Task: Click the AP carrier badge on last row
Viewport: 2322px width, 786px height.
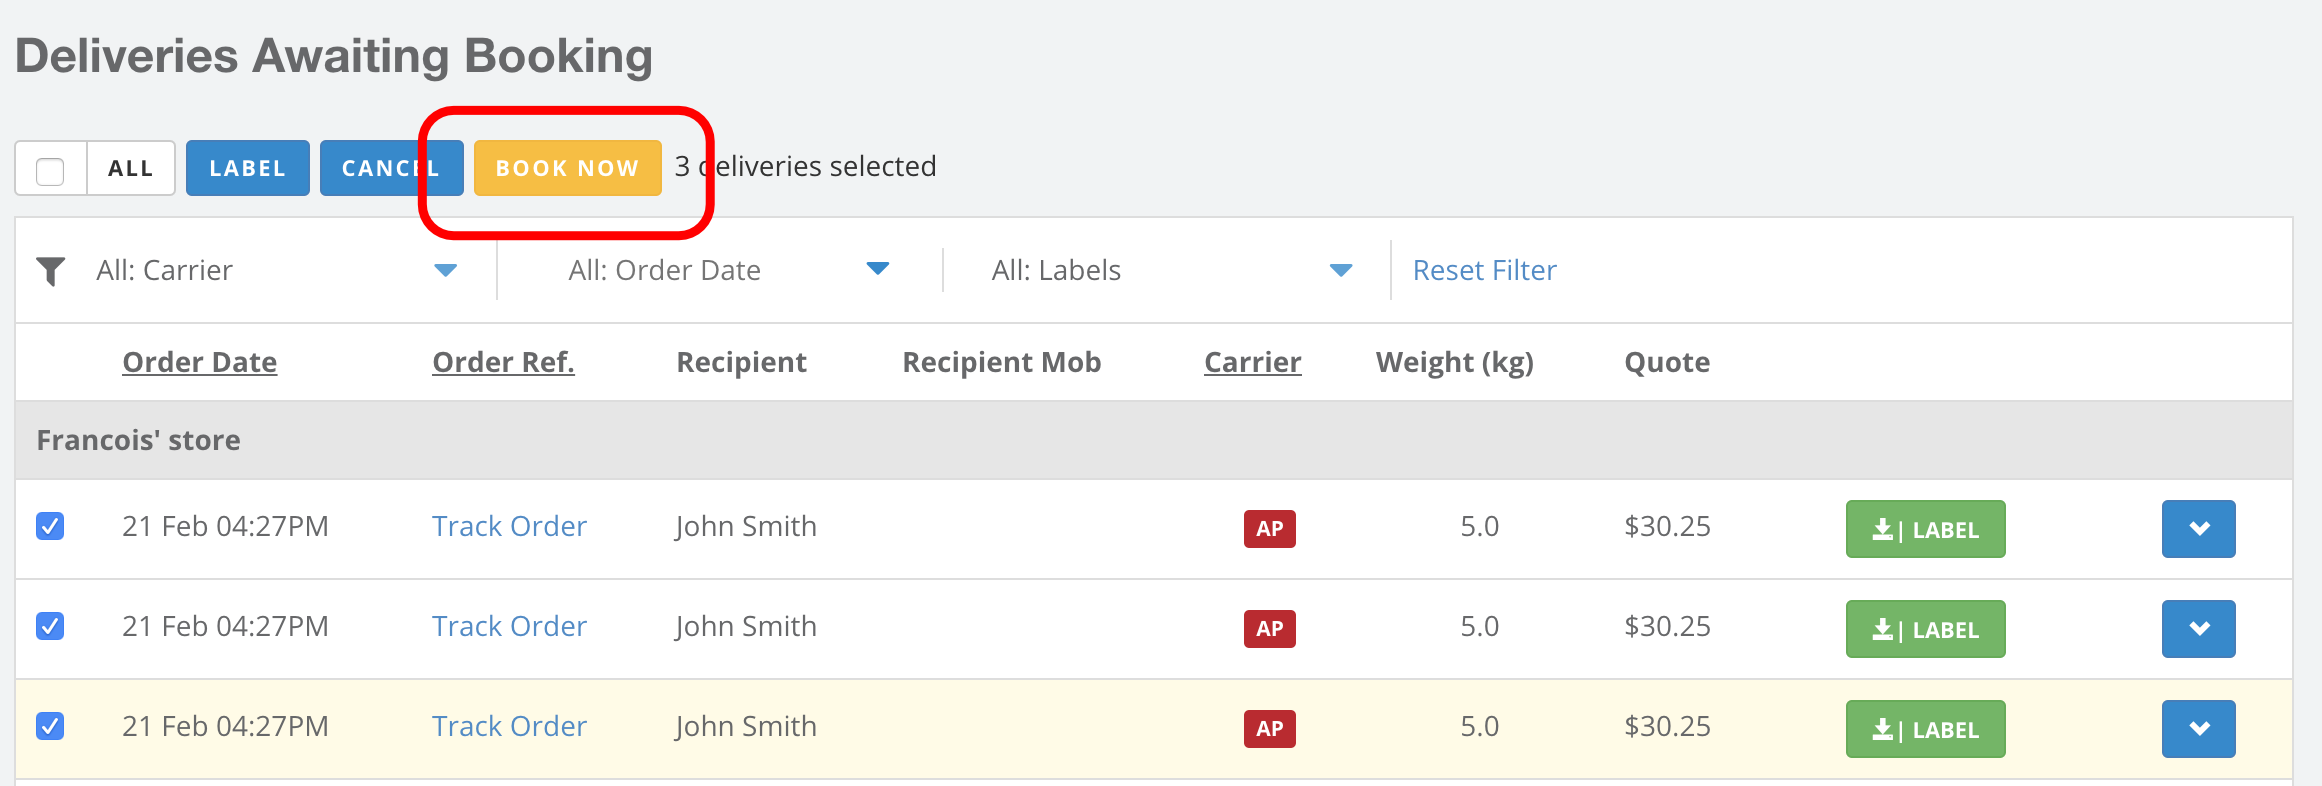Action: pos(1268,728)
